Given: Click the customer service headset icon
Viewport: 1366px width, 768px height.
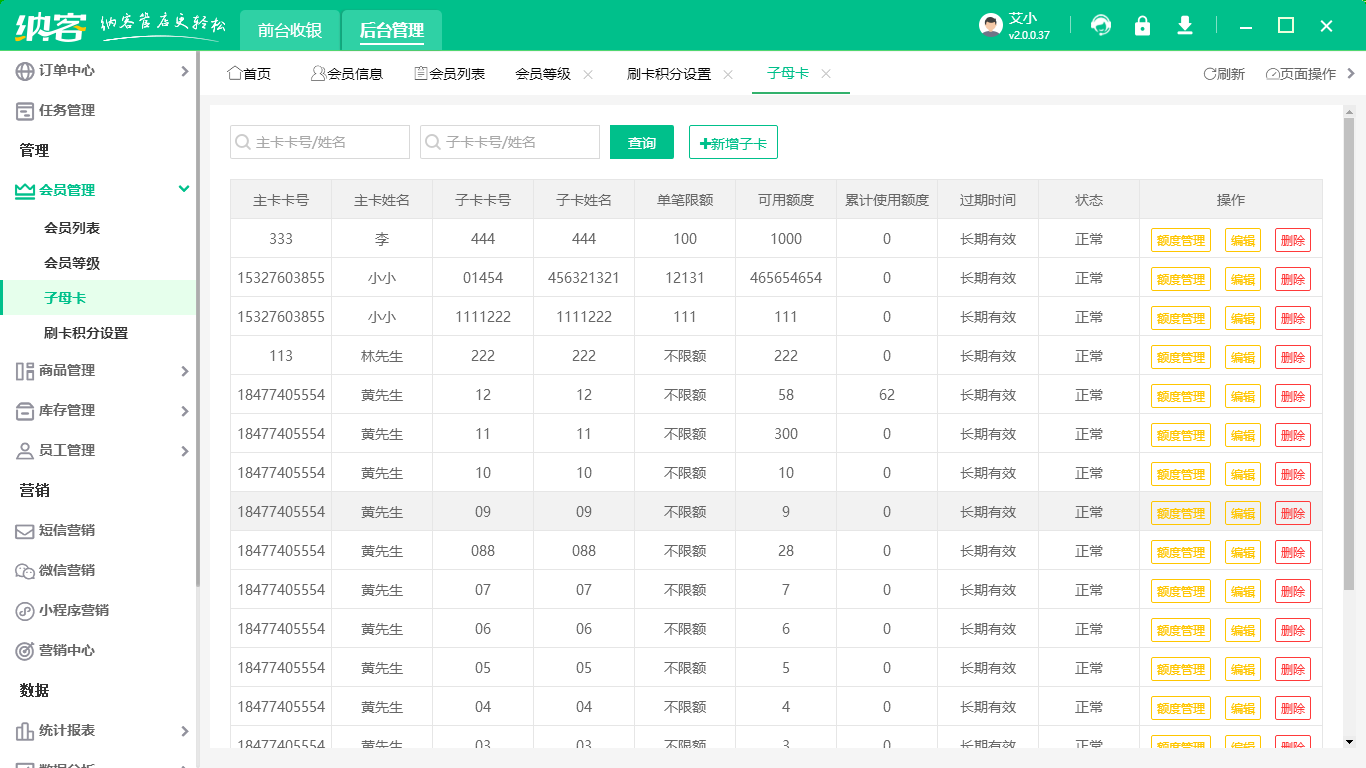Looking at the screenshot, I should (1101, 26).
